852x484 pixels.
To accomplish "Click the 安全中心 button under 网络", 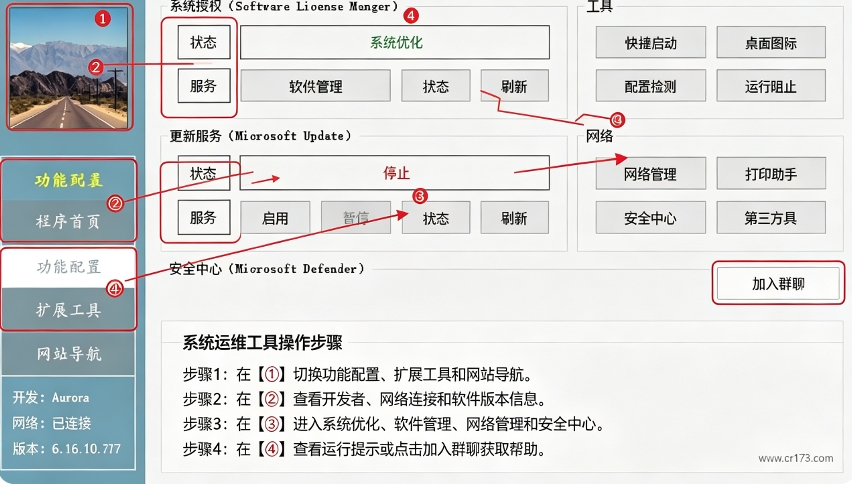I will pos(650,218).
